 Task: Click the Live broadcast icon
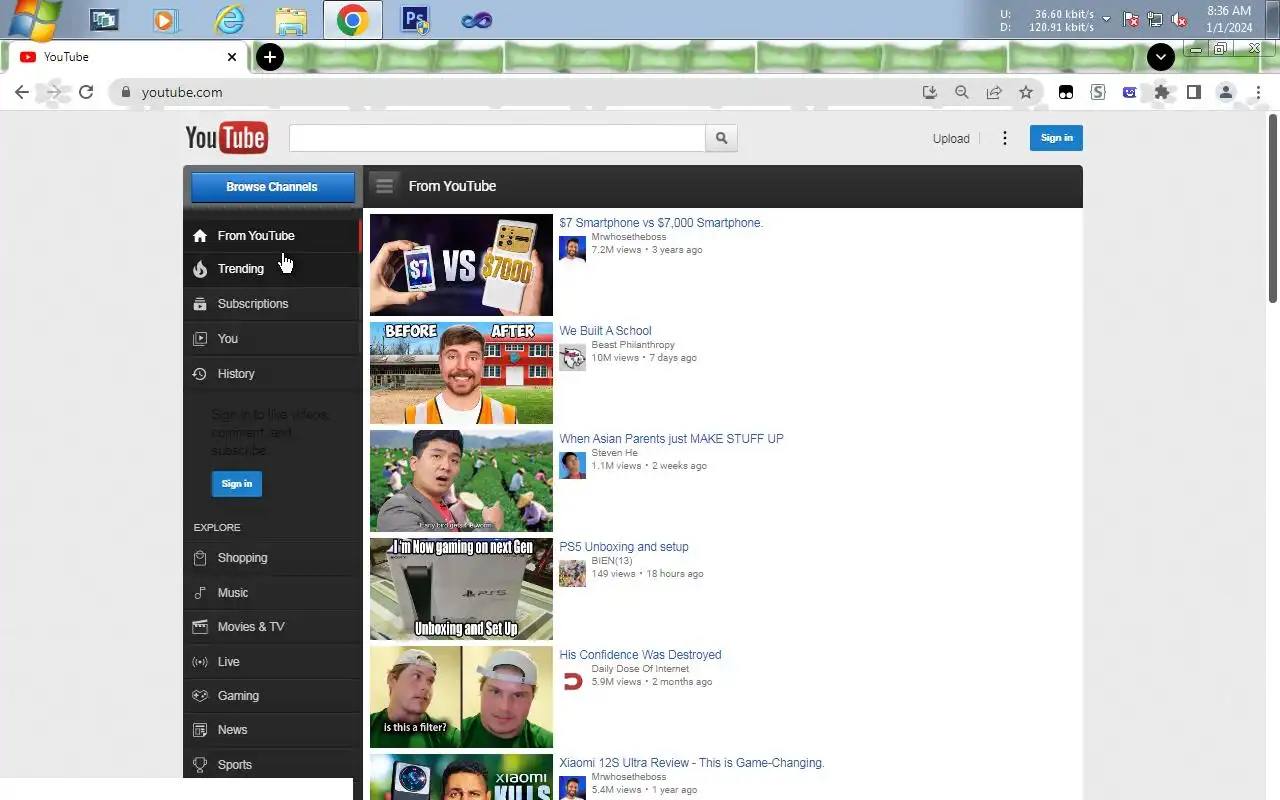[200, 662]
